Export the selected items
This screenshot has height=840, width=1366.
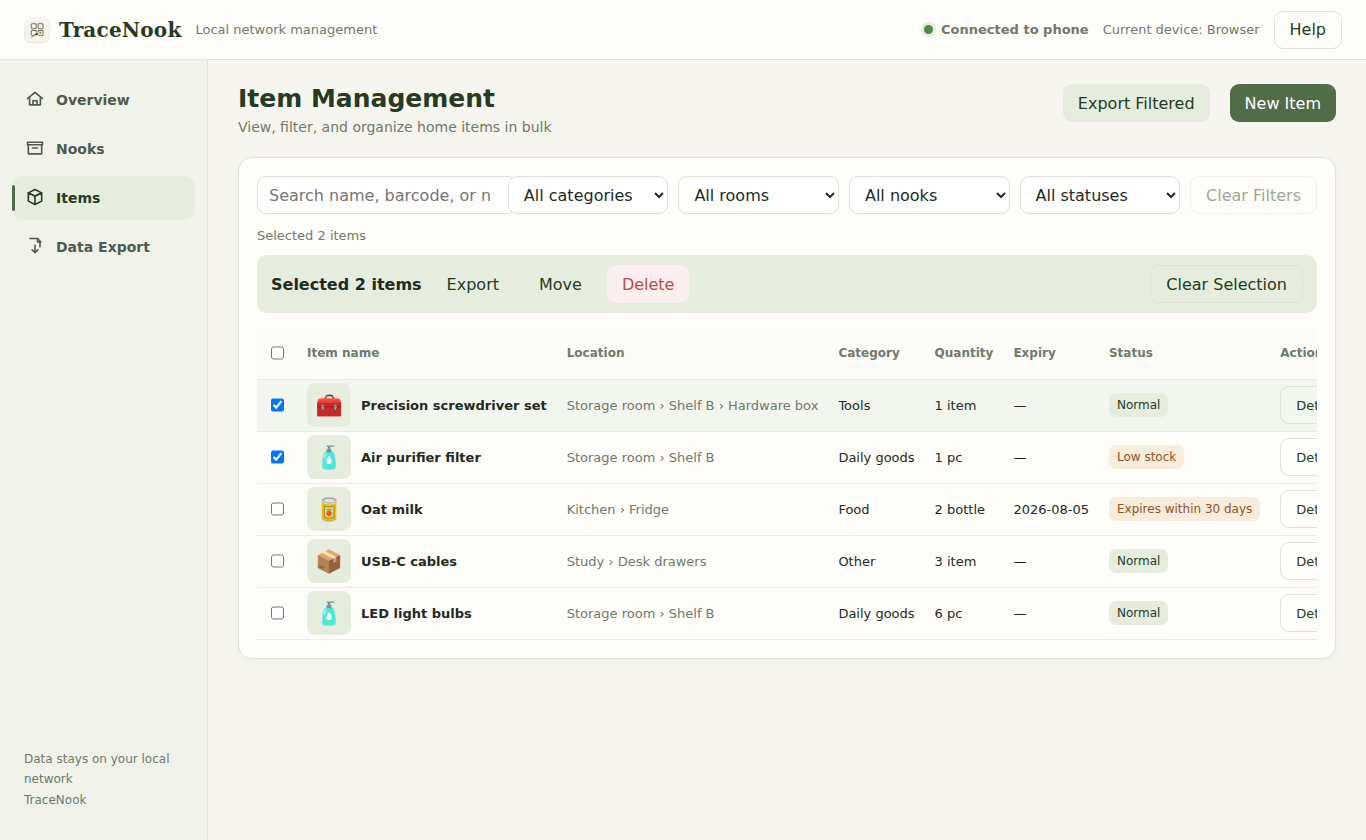coord(472,284)
